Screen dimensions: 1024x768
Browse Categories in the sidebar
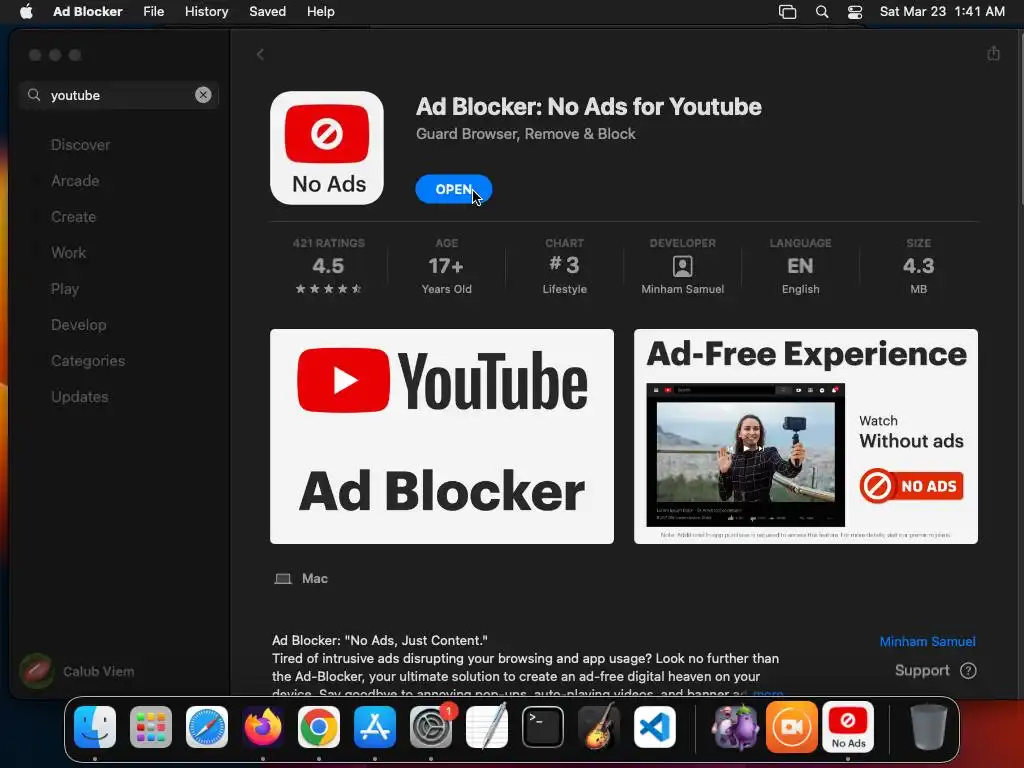tap(88, 360)
